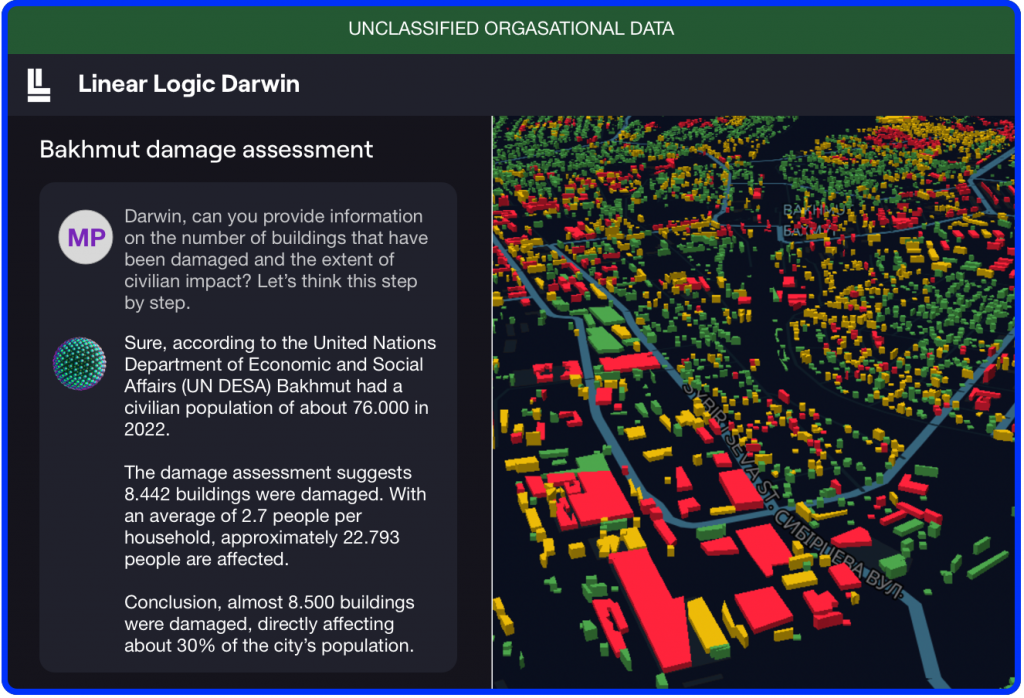The image size is (1024, 698).
Task: Click the 'Let's think this step by step' text
Action: click(x=270, y=292)
